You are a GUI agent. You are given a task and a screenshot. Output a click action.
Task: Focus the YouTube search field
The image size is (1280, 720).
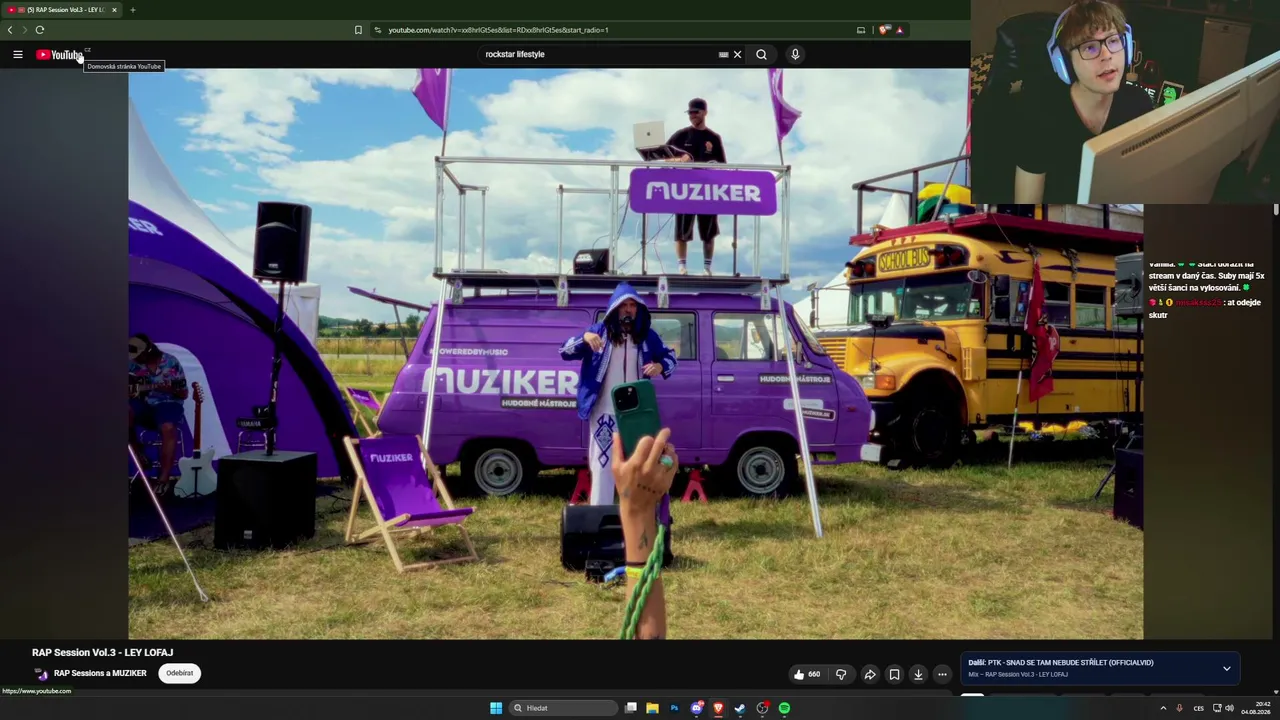598,55
